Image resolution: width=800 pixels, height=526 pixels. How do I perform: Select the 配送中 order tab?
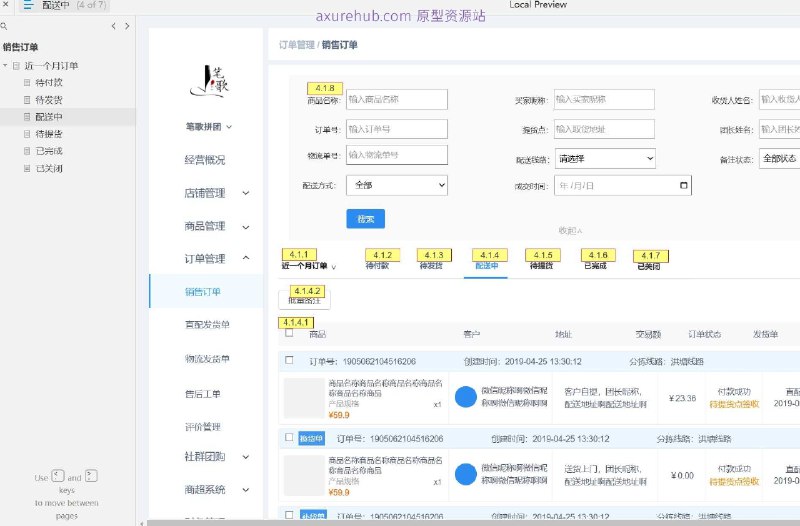tap(486, 266)
